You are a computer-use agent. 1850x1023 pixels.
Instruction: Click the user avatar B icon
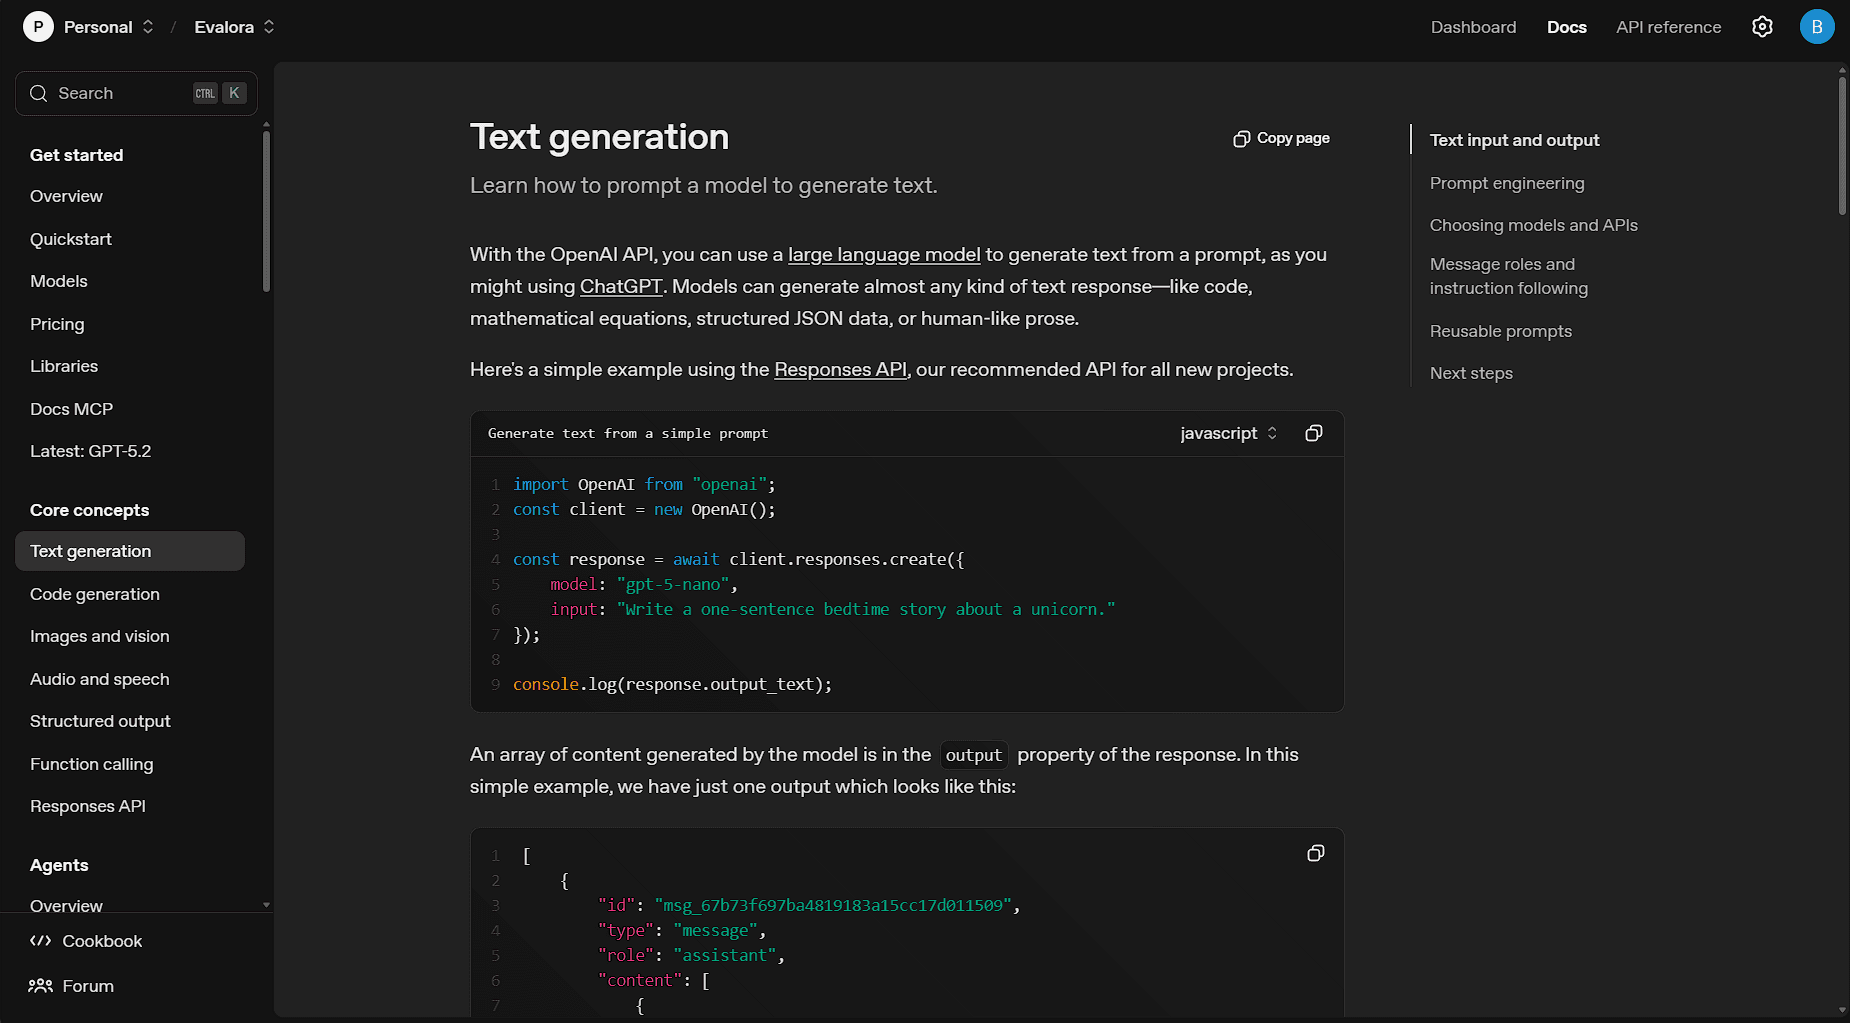pos(1816,27)
